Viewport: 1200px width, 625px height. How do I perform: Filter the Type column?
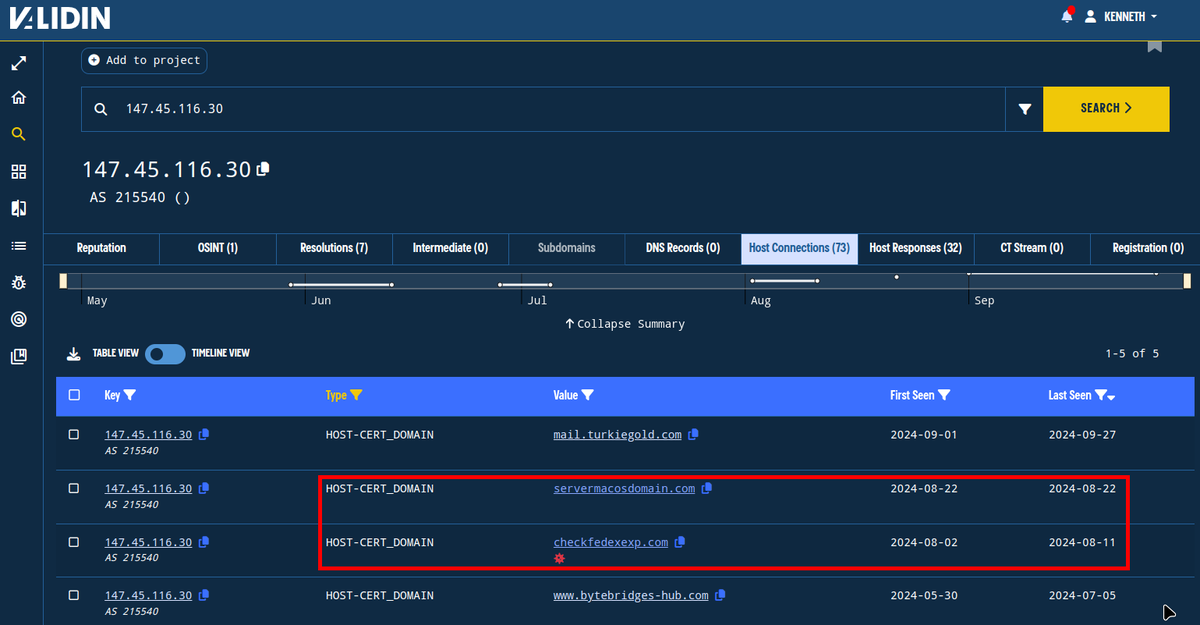[356, 395]
